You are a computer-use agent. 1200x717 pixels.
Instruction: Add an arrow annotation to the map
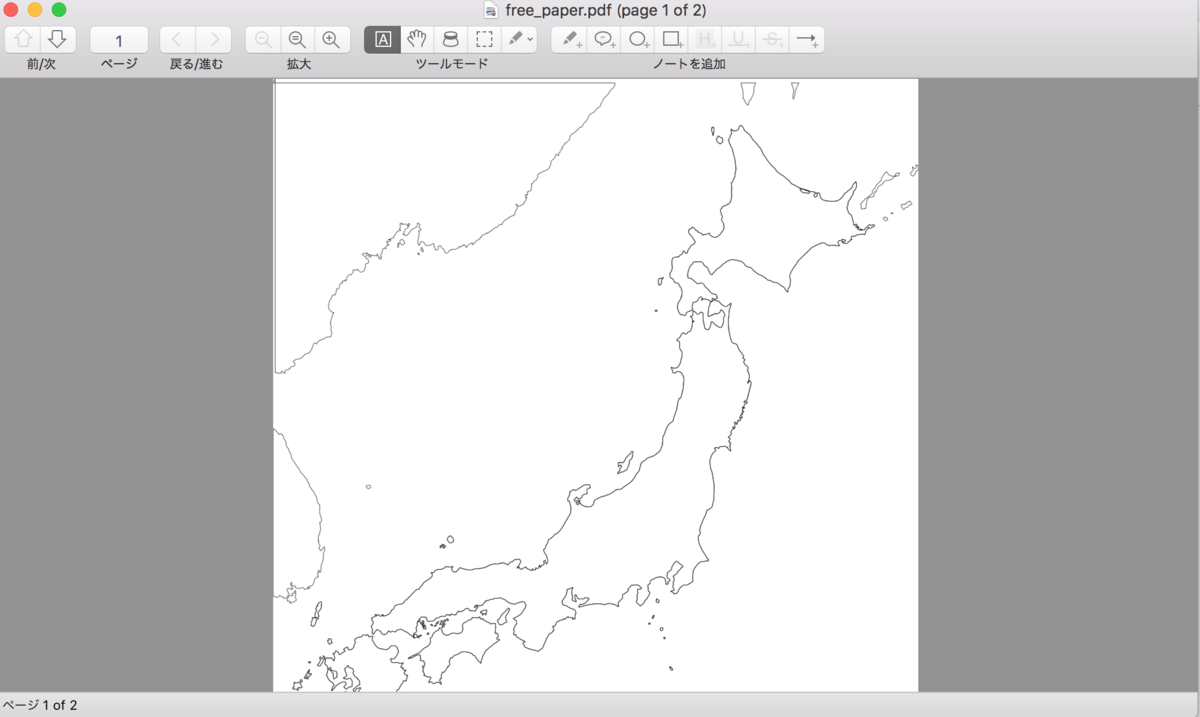point(806,39)
